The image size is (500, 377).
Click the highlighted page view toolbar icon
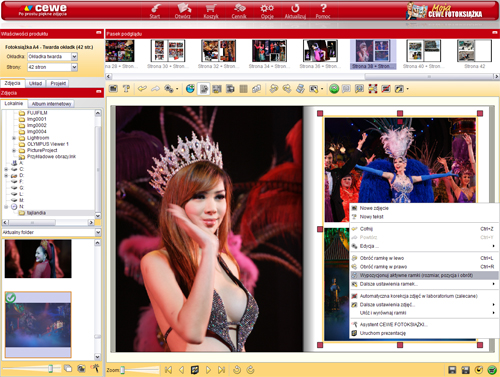click(x=204, y=89)
